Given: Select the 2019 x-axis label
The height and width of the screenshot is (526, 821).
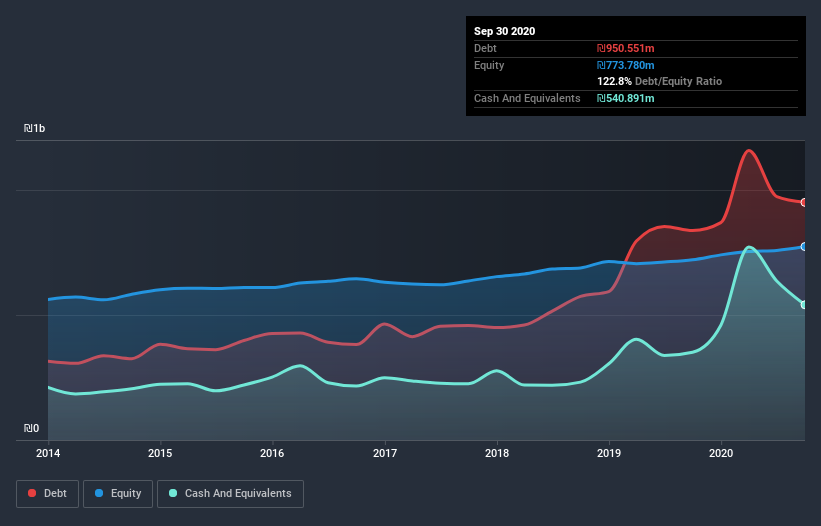Looking at the screenshot, I should pos(609,453).
